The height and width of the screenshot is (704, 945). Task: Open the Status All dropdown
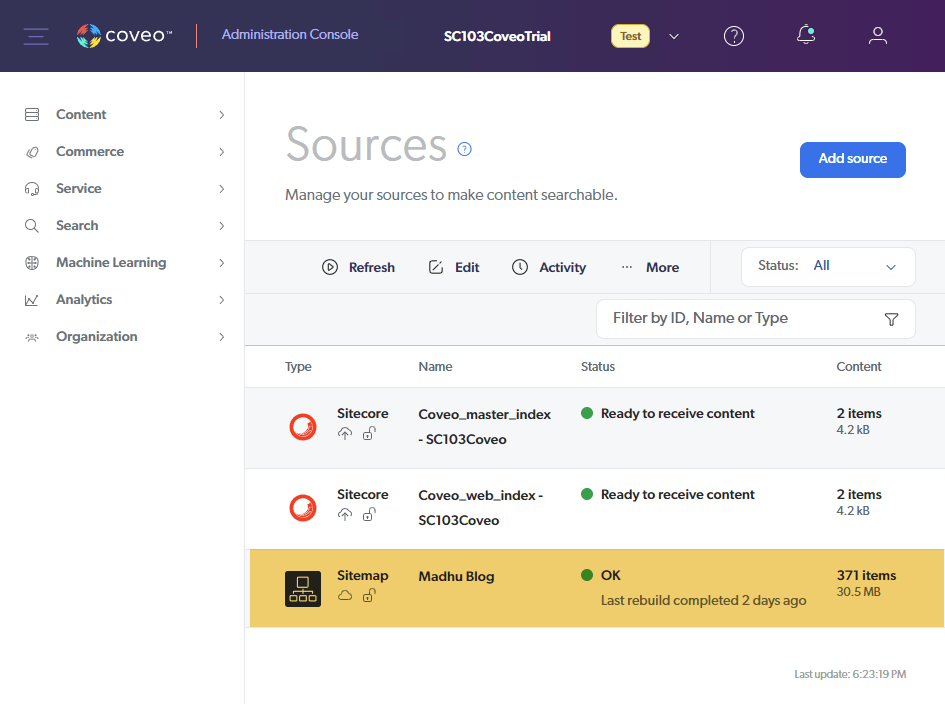(x=828, y=266)
